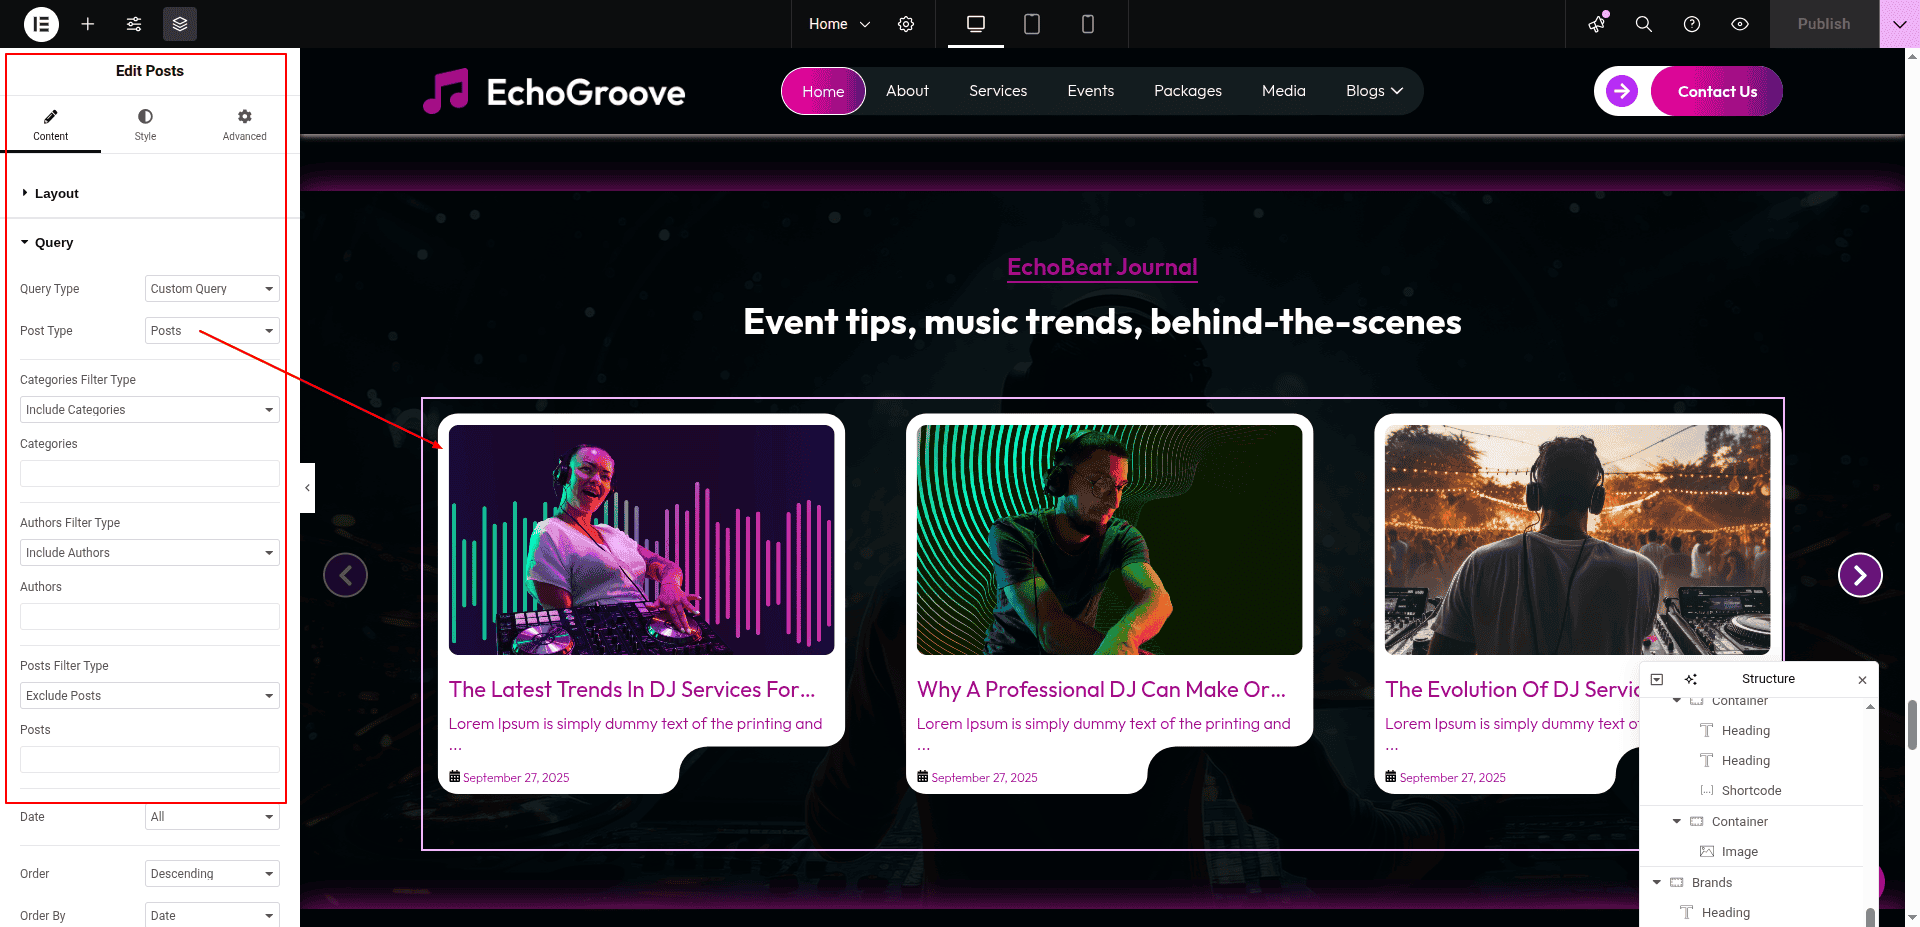Switch to tablet responsive view
This screenshot has height=927, width=1920.
(1032, 24)
